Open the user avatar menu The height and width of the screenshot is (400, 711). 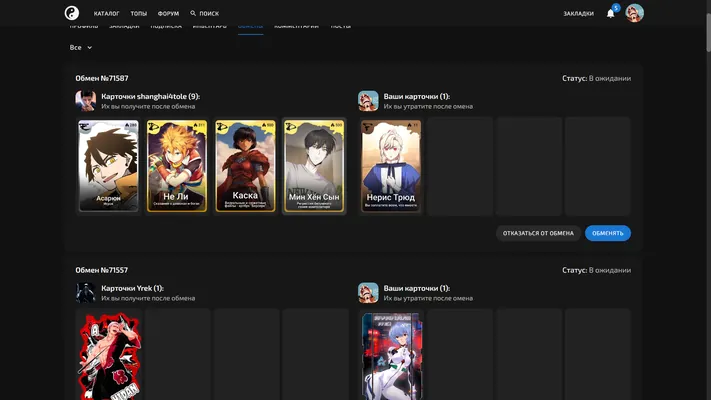coord(634,13)
